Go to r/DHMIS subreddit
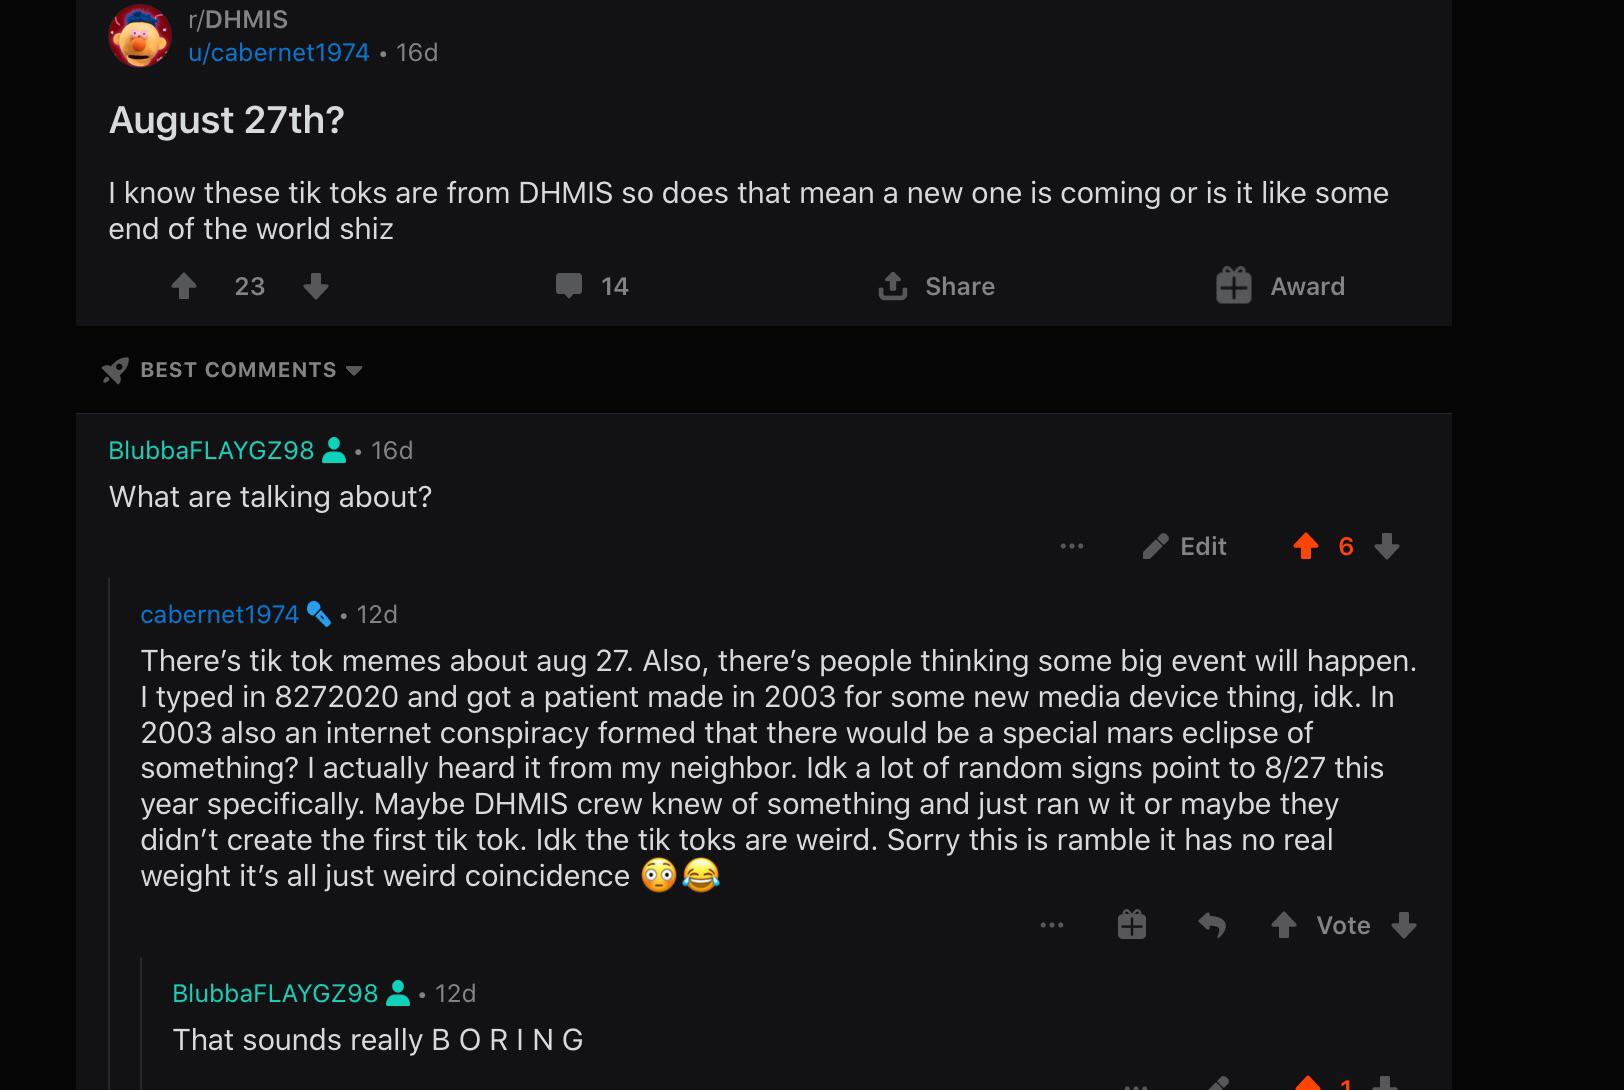 [x=238, y=19]
